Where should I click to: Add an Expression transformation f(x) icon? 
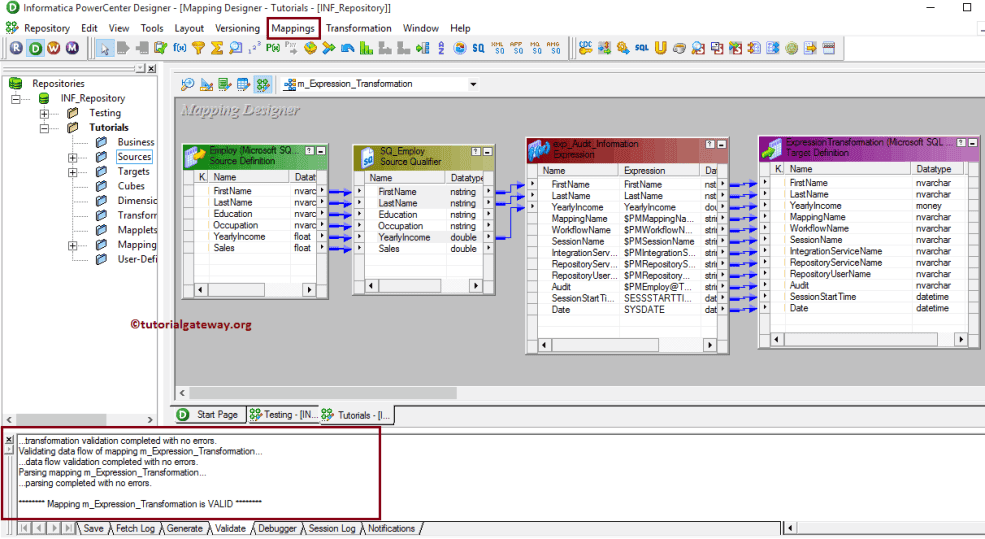click(x=180, y=48)
